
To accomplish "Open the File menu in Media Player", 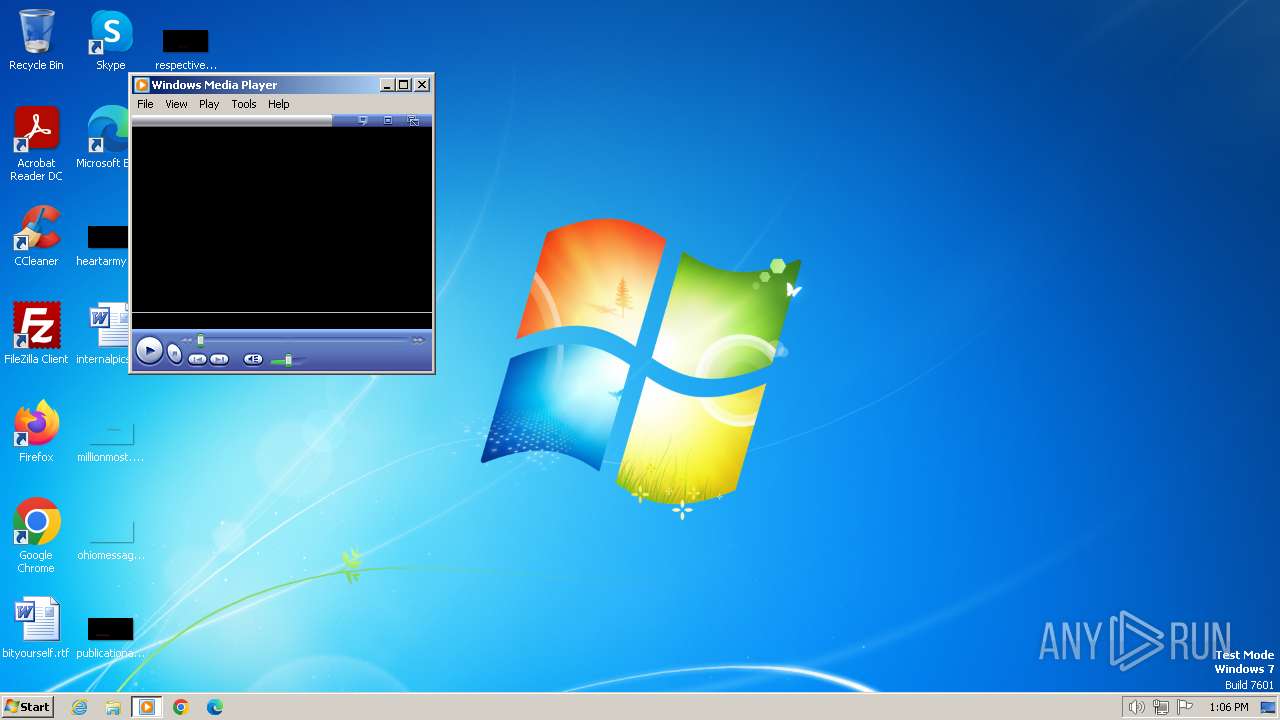I will (x=145, y=104).
